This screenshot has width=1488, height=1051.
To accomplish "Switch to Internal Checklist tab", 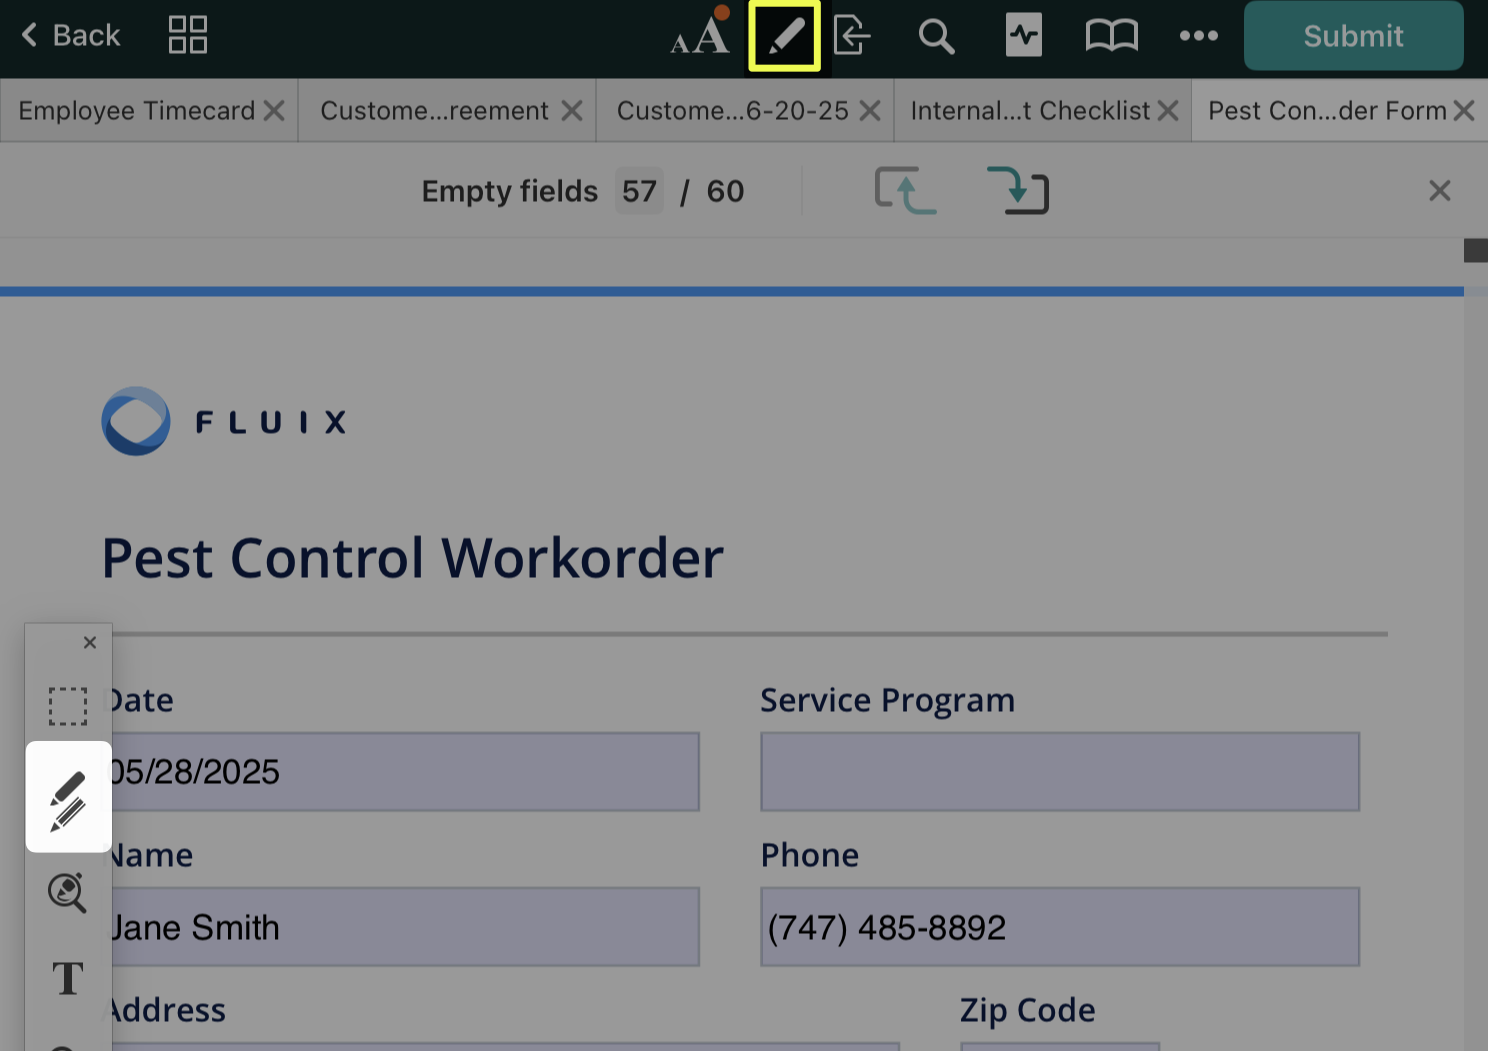I will click(x=1030, y=111).
